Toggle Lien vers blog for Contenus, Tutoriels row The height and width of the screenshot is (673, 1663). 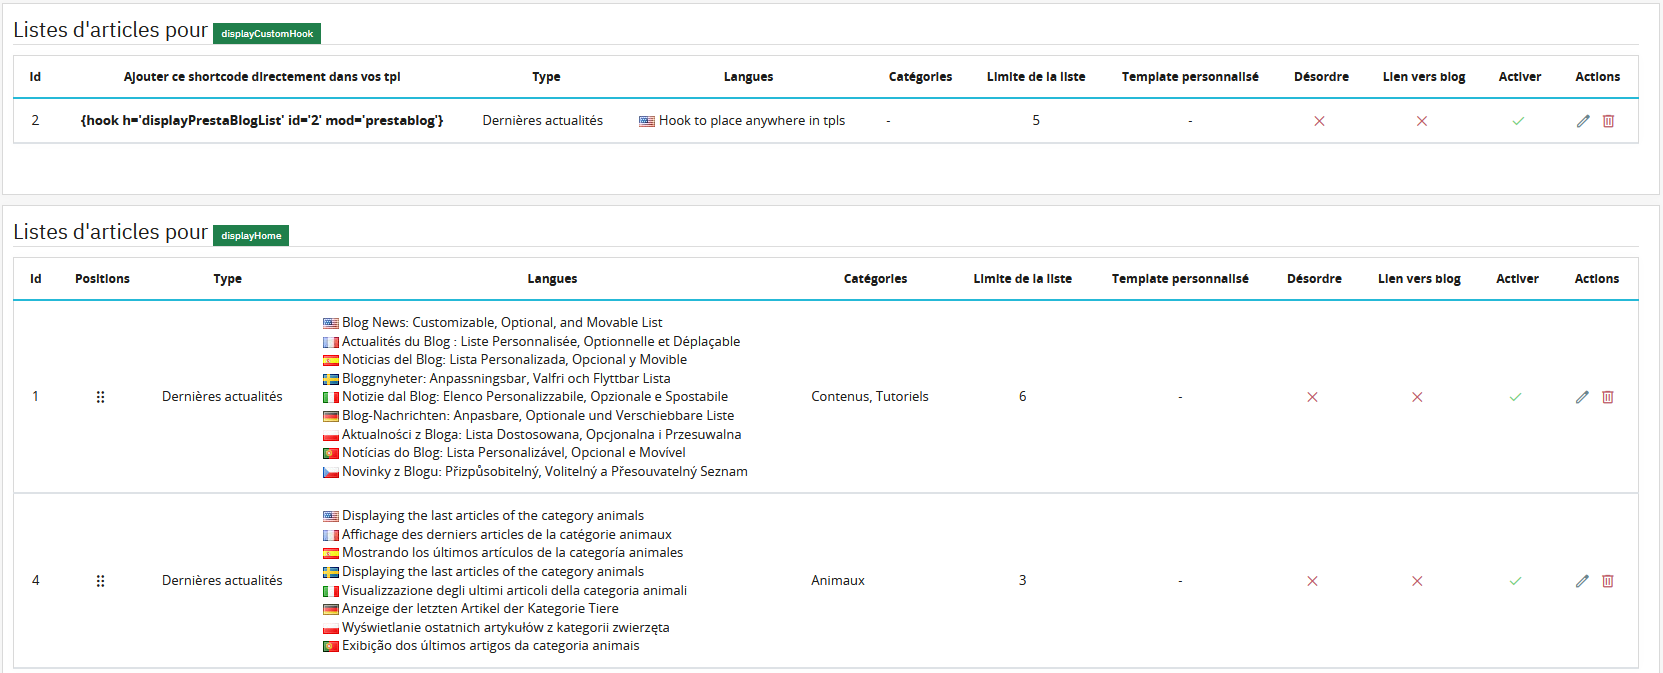tap(1417, 397)
